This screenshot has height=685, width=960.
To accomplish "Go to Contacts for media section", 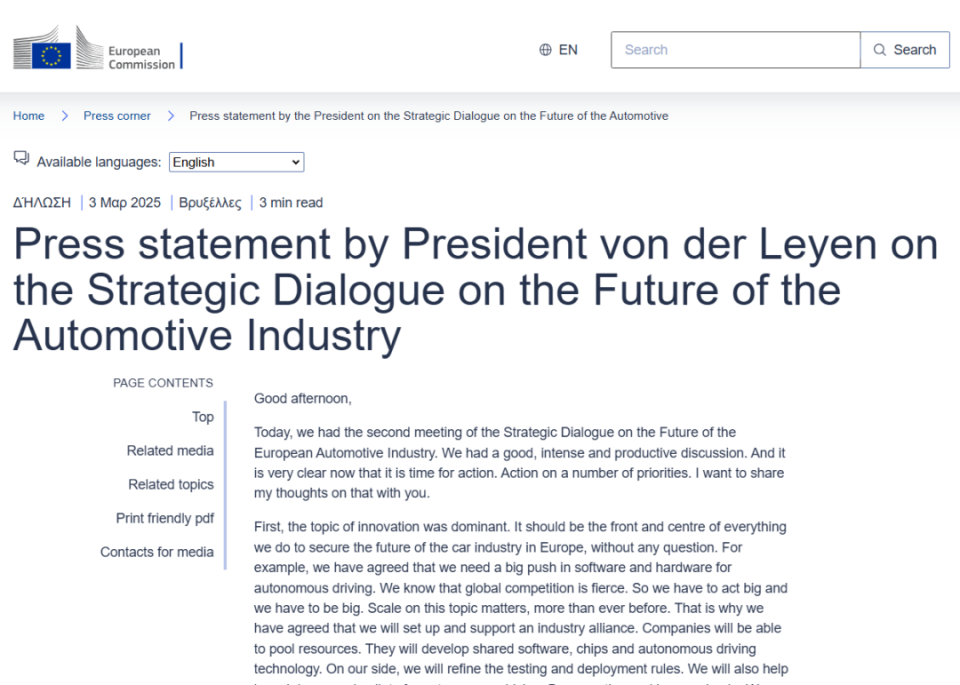I will pyautogui.click(x=157, y=552).
